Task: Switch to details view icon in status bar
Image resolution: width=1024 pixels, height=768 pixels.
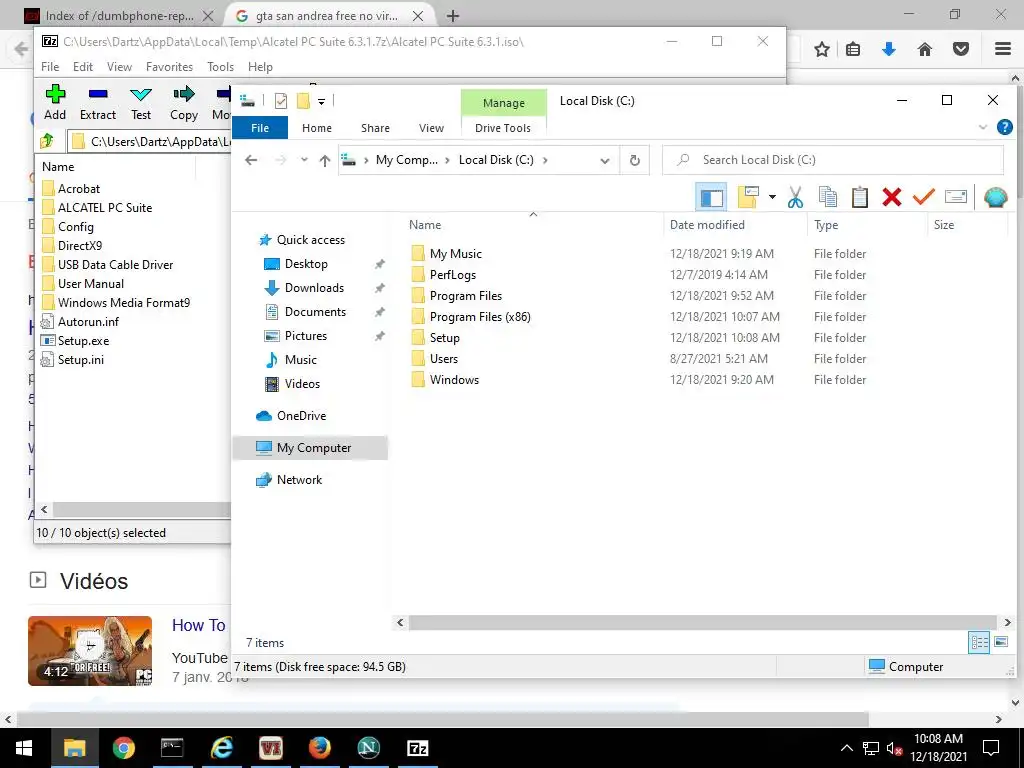Action: (979, 642)
